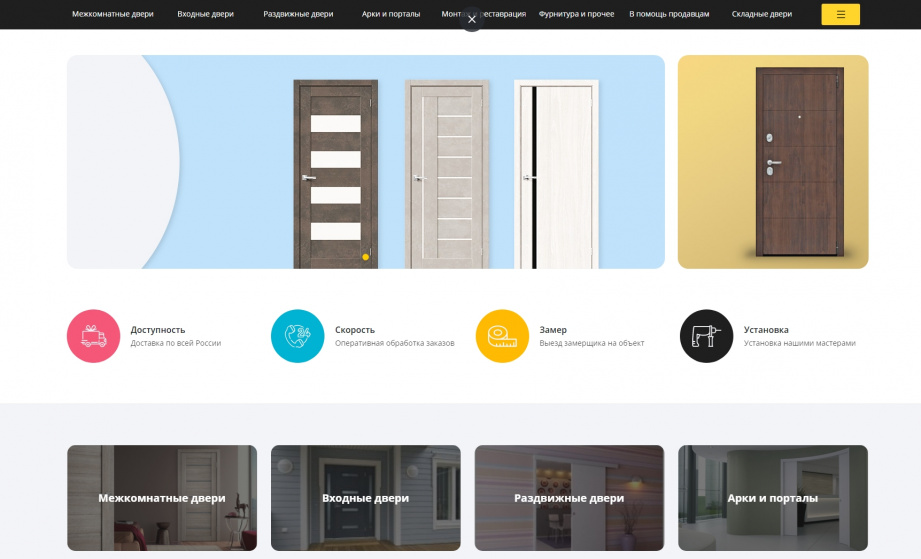Click the dark brown door with glass inserts

tap(335, 174)
